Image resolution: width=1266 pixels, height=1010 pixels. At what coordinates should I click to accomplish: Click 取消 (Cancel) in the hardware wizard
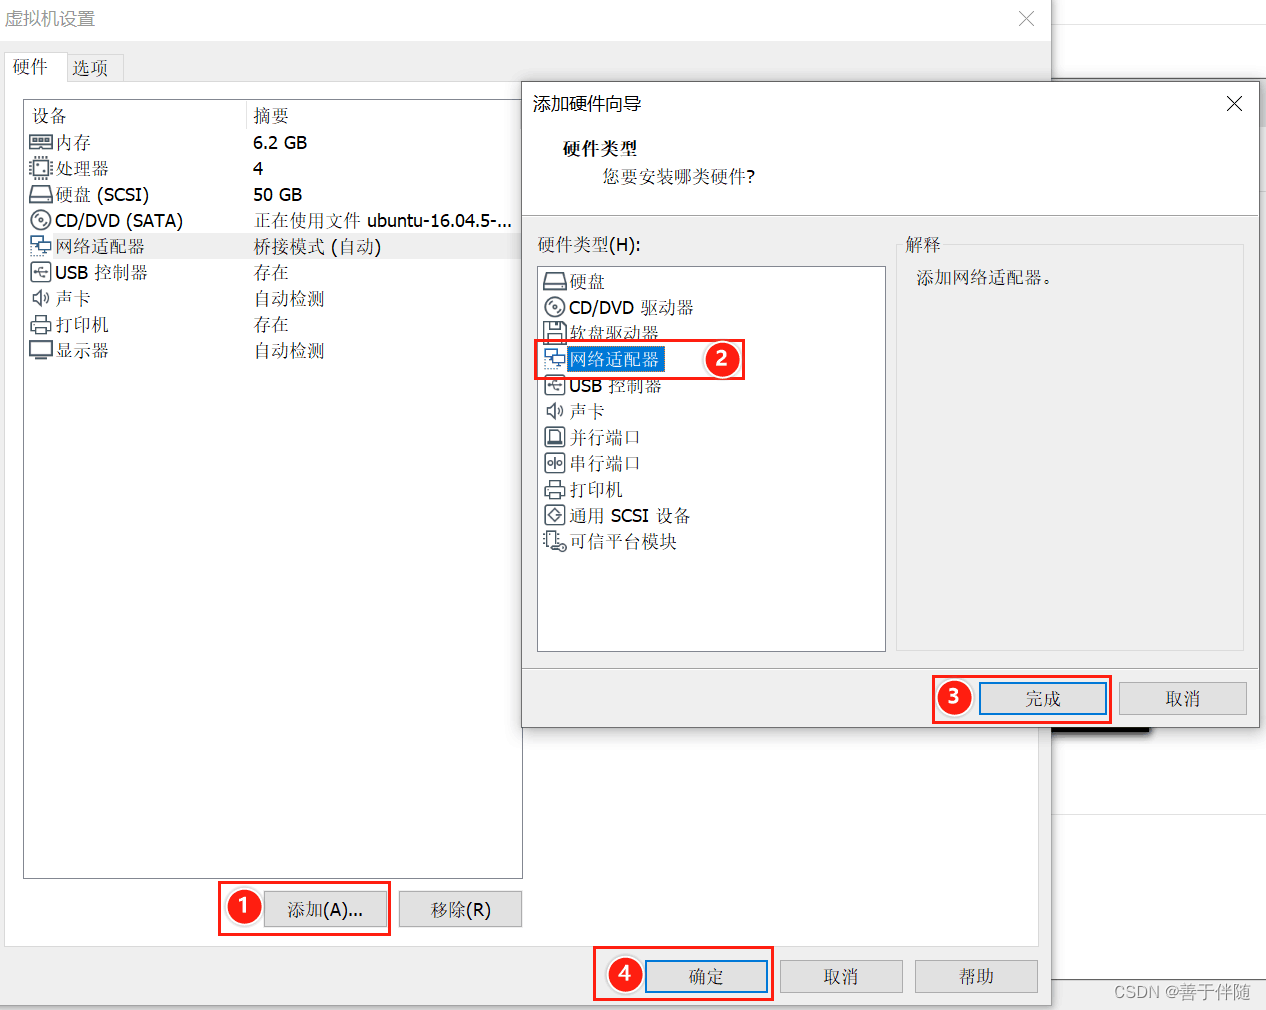tap(1183, 699)
